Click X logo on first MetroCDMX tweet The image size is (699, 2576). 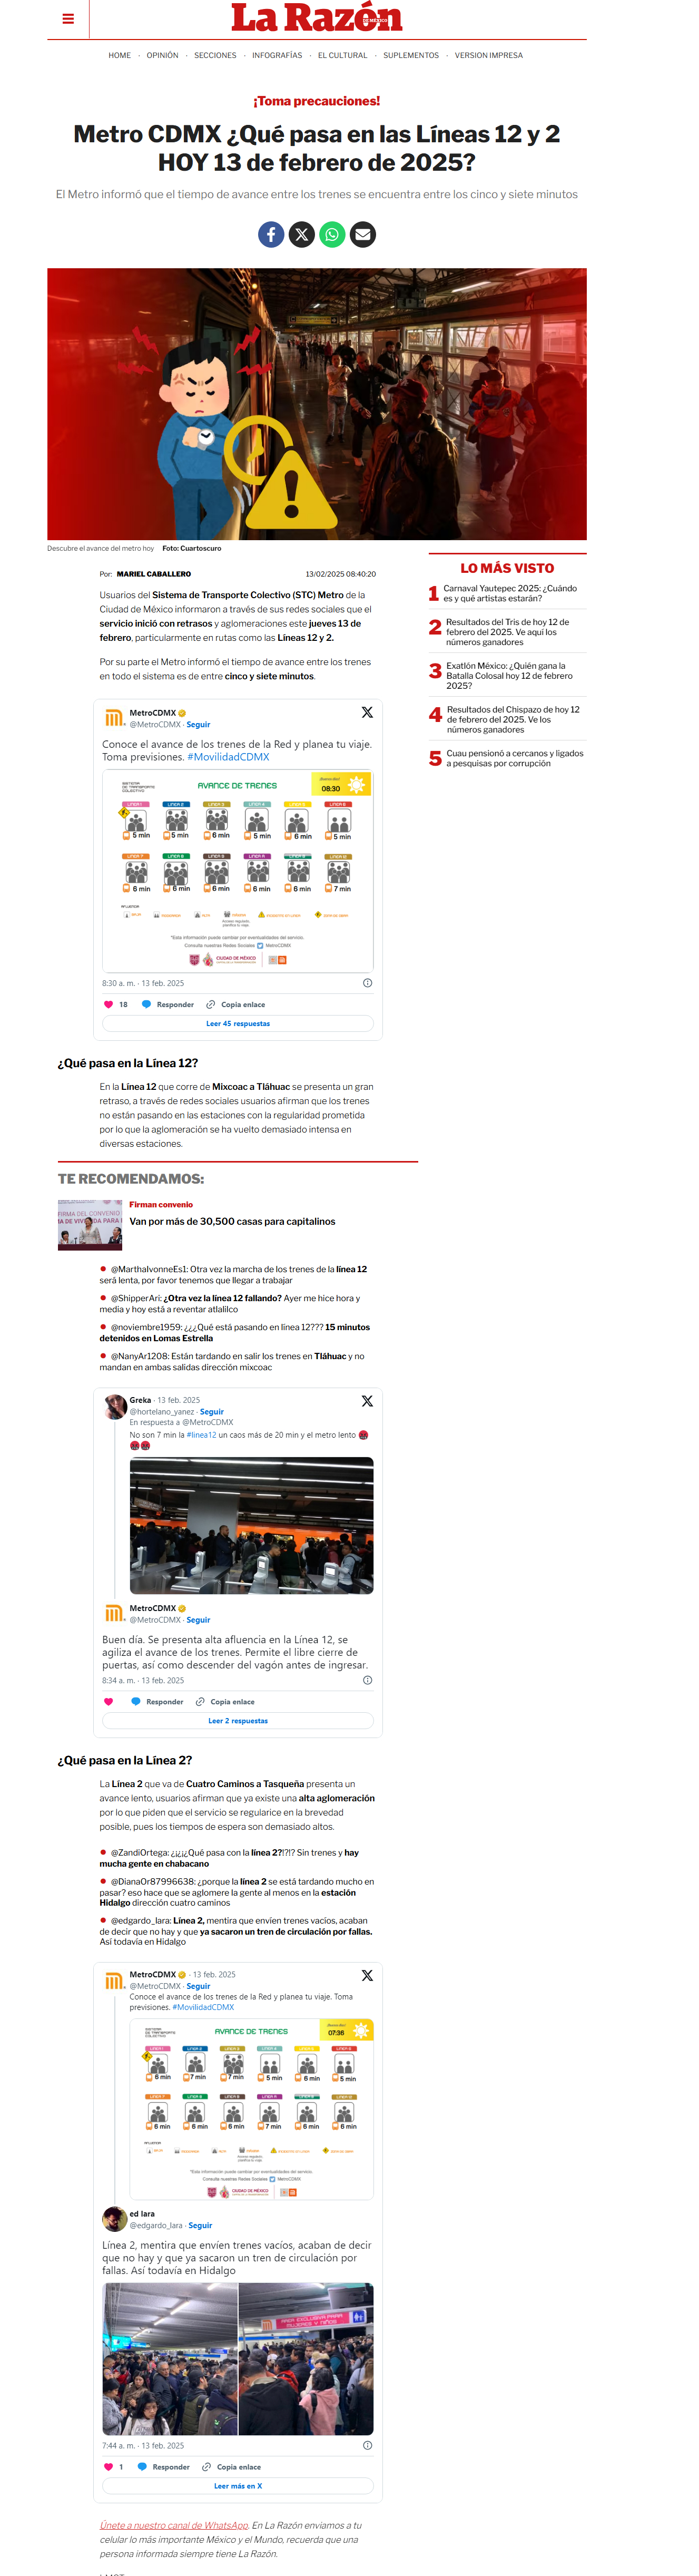pyautogui.click(x=367, y=712)
